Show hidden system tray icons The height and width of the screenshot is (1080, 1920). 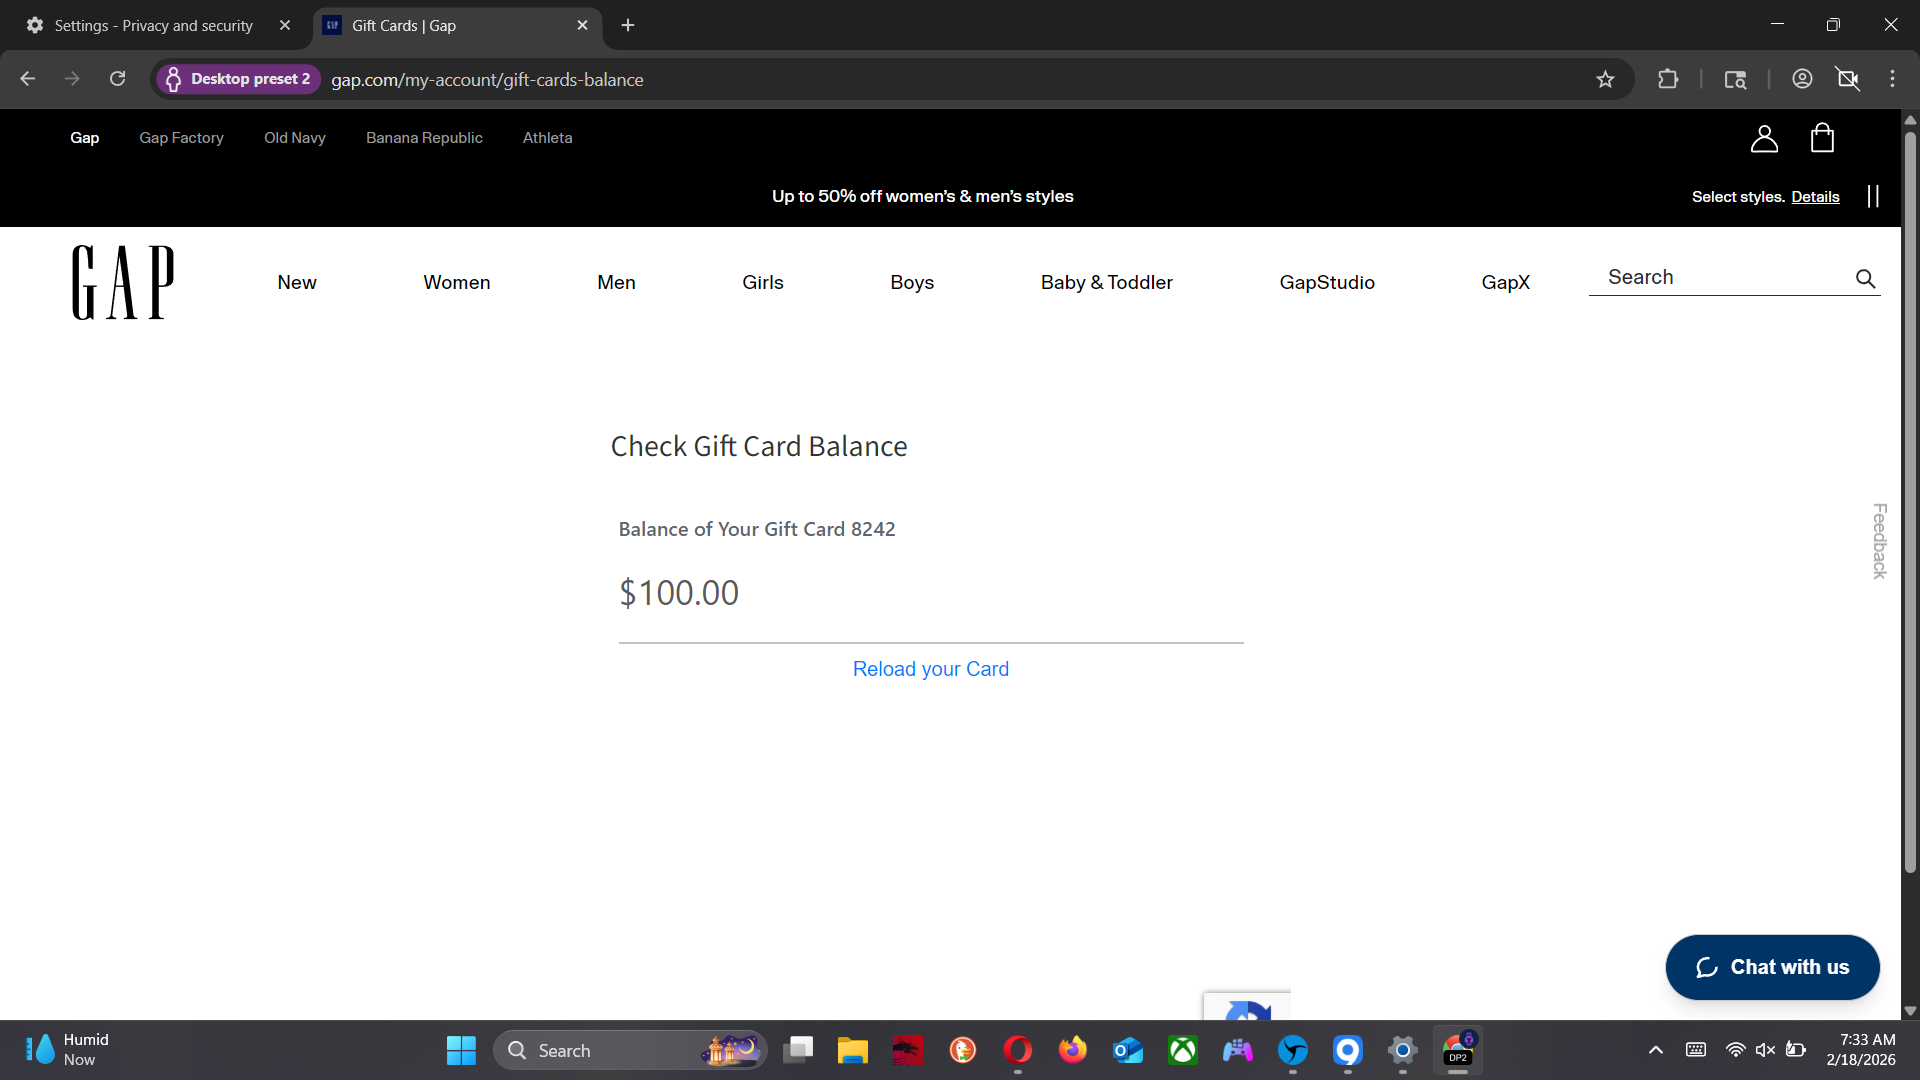click(1655, 1050)
